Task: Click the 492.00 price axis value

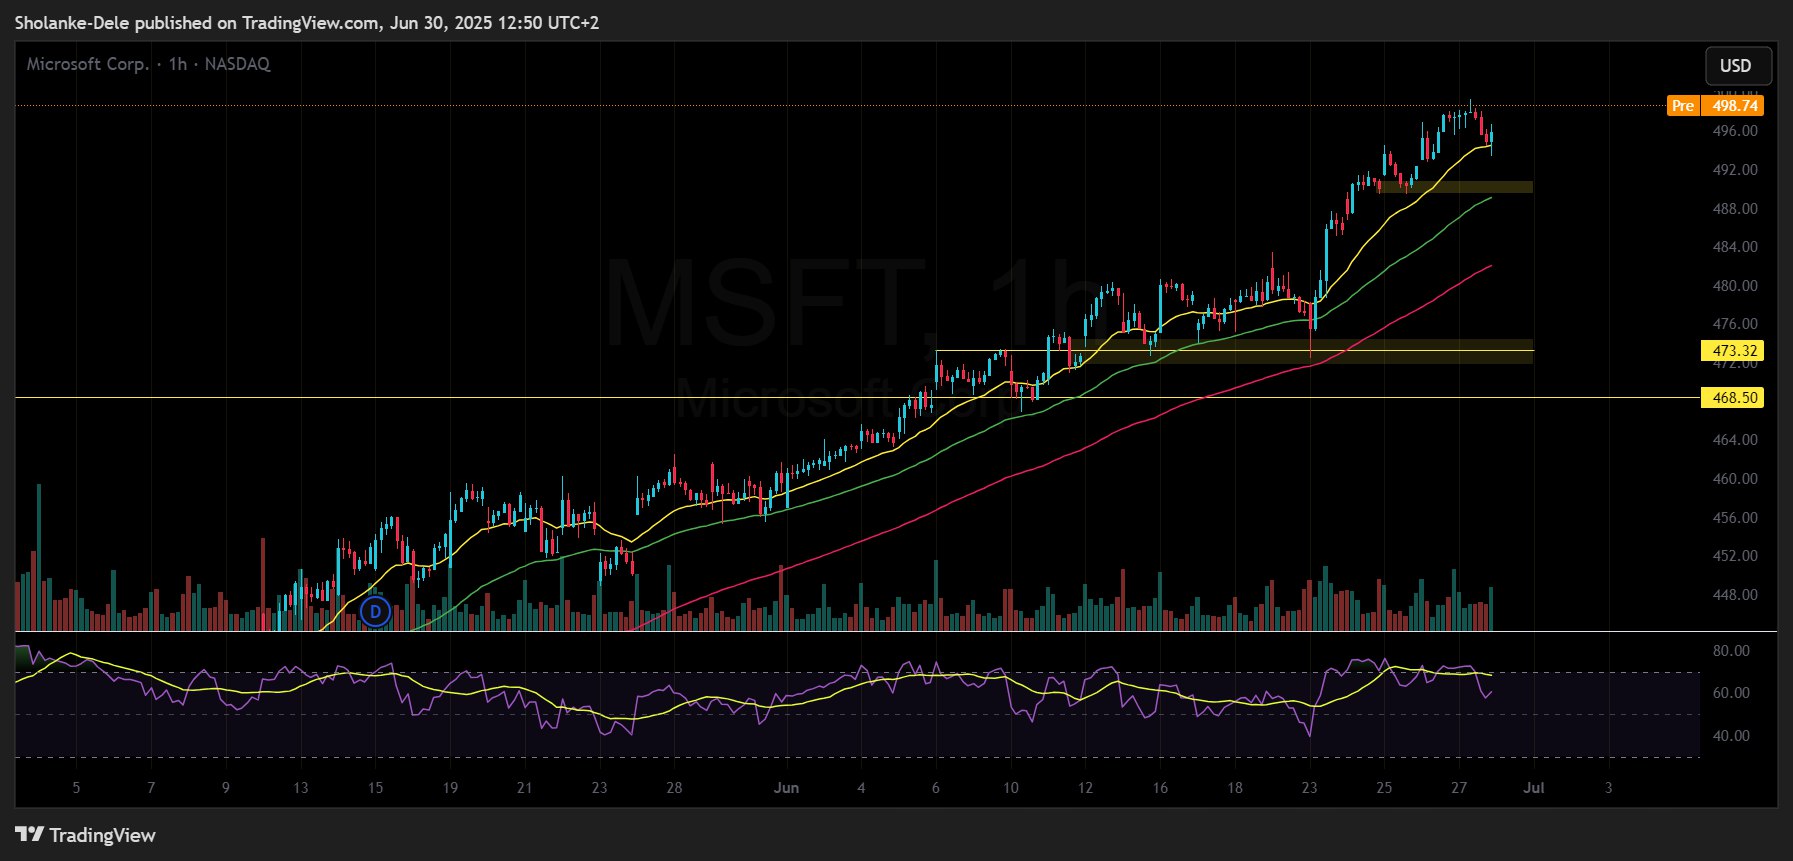Action: 1735,170
